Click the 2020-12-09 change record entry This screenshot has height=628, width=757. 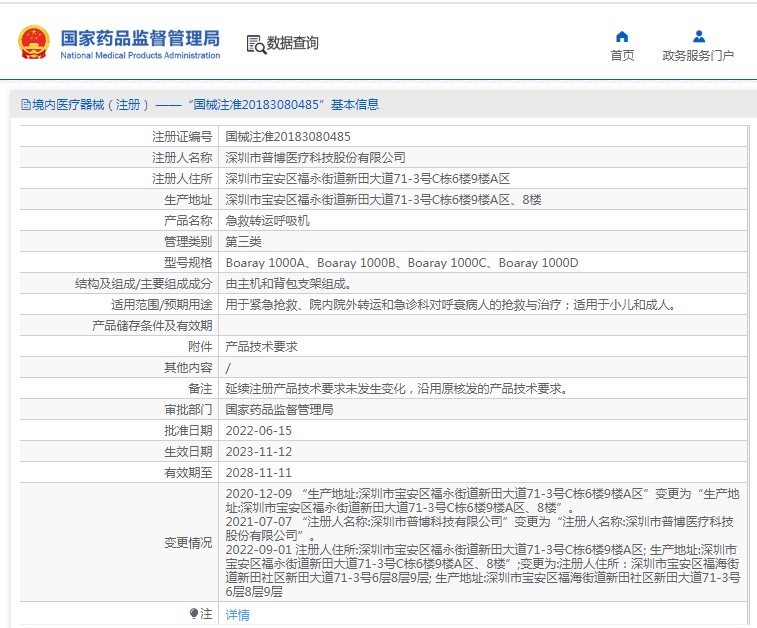coord(482,501)
